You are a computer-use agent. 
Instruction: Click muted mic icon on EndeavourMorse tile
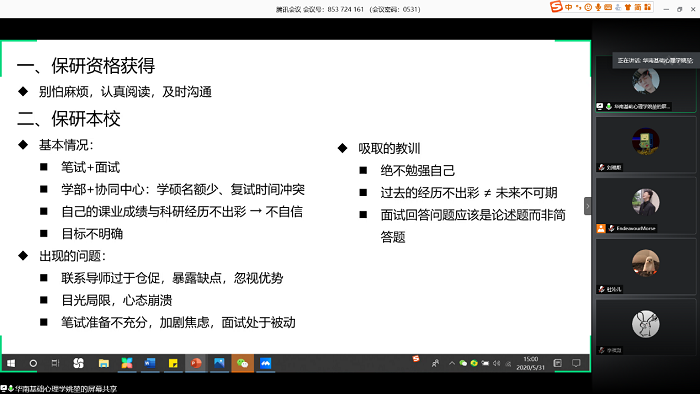point(611,228)
